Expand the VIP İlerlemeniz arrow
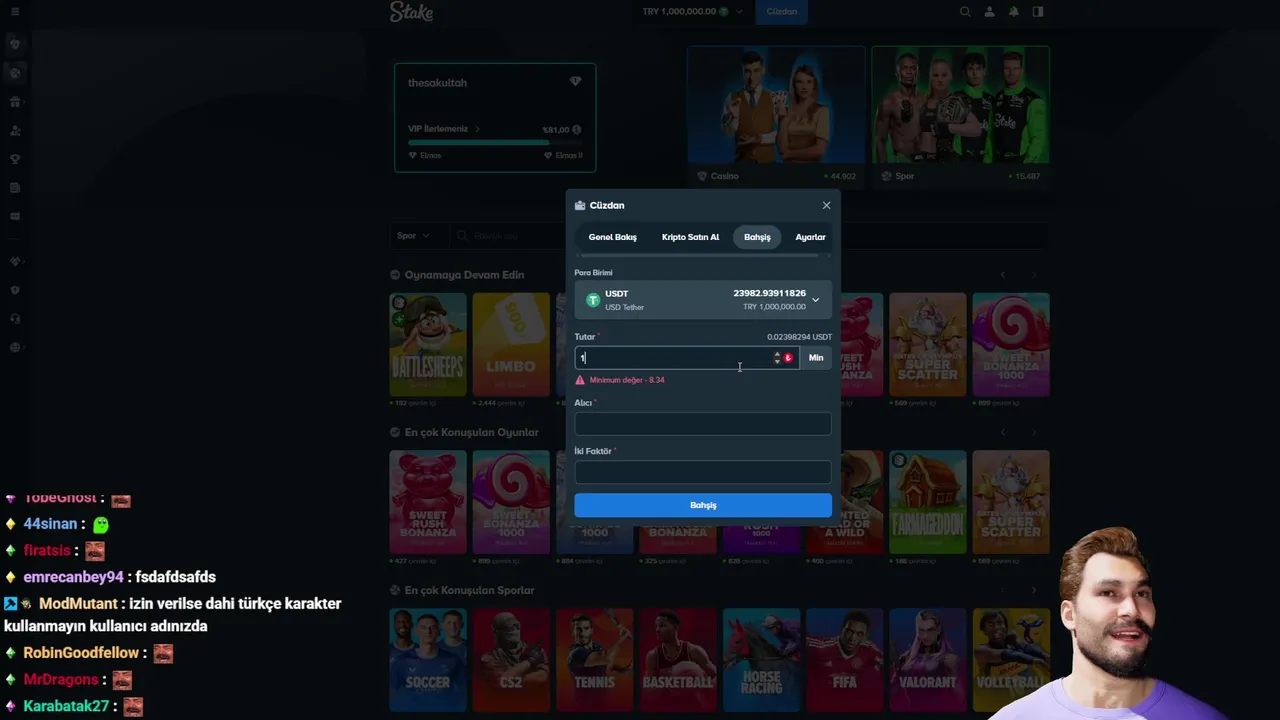1280x720 pixels. click(x=477, y=129)
